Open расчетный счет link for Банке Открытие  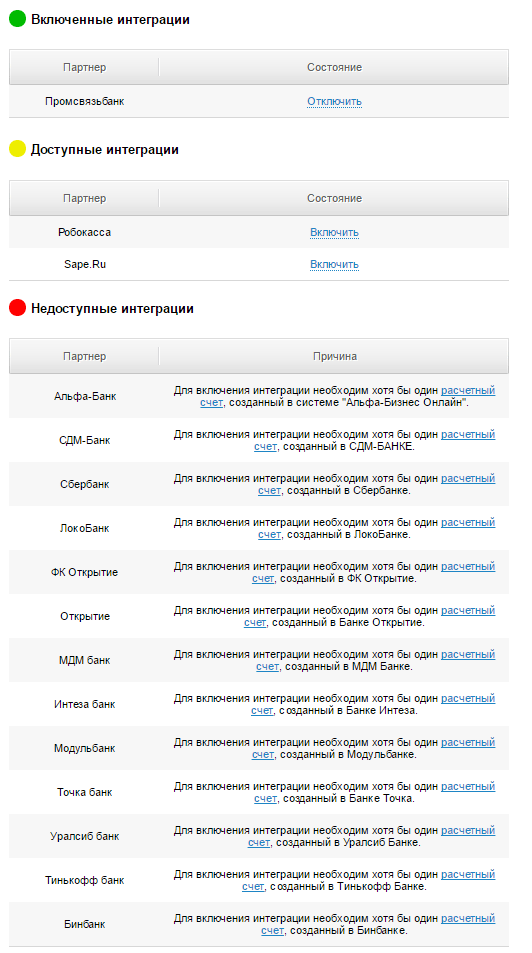click(x=468, y=610)
